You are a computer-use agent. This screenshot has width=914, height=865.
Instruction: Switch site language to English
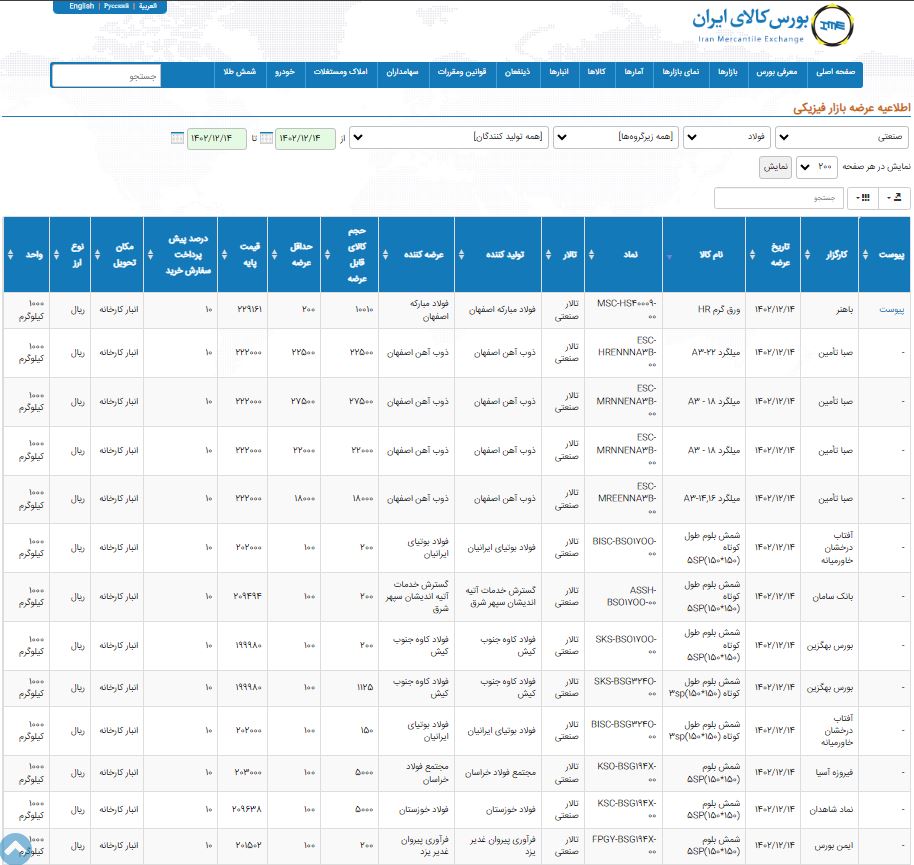click(x=82, y=6)
